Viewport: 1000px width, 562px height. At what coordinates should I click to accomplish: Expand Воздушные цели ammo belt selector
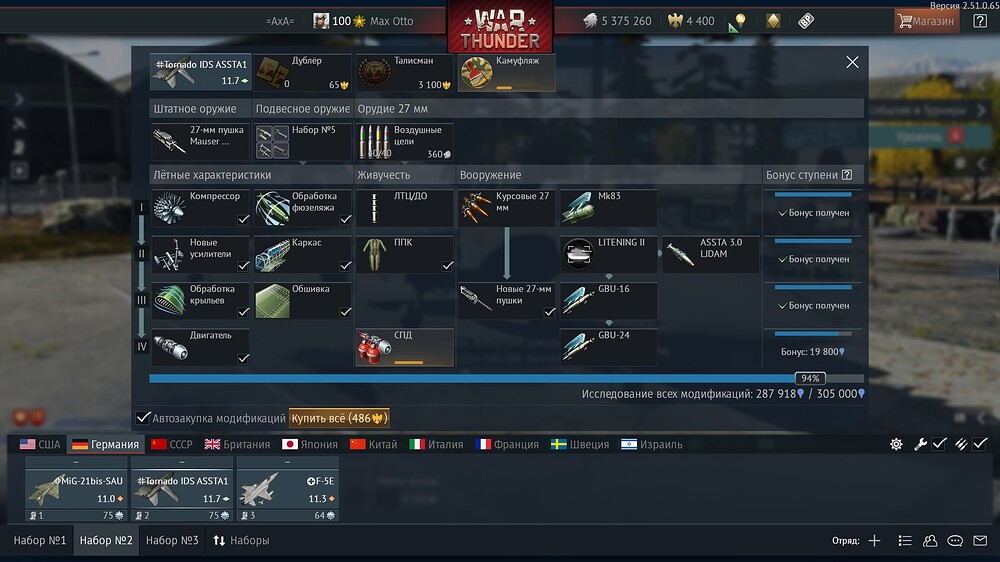404,142
